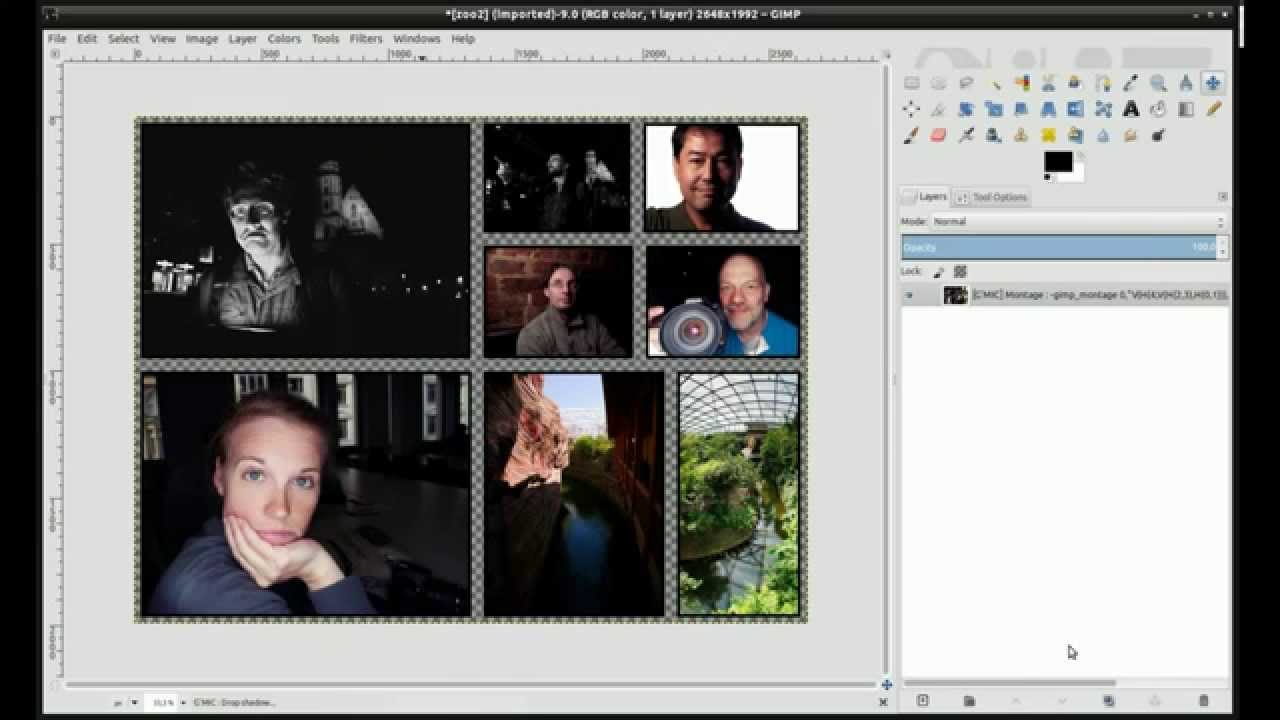The image size is (1280, 720).
Task: Select the Blend gradient tool
Action: tap(1186, 109)
